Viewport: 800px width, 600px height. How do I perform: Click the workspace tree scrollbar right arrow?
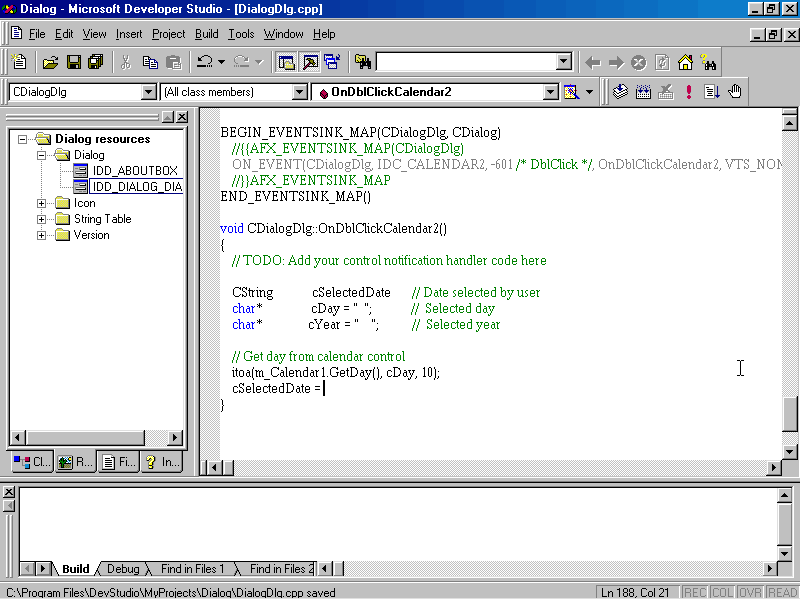coord(174,437)
